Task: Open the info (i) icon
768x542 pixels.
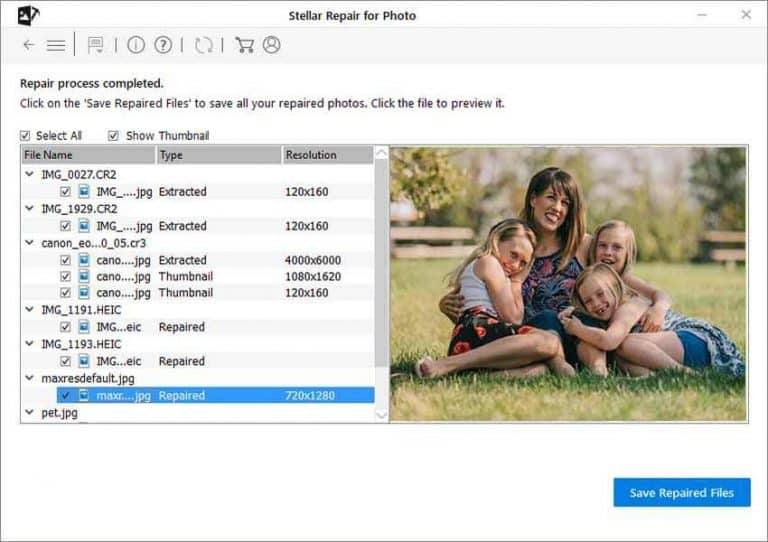Action: (x=136, y=45)
